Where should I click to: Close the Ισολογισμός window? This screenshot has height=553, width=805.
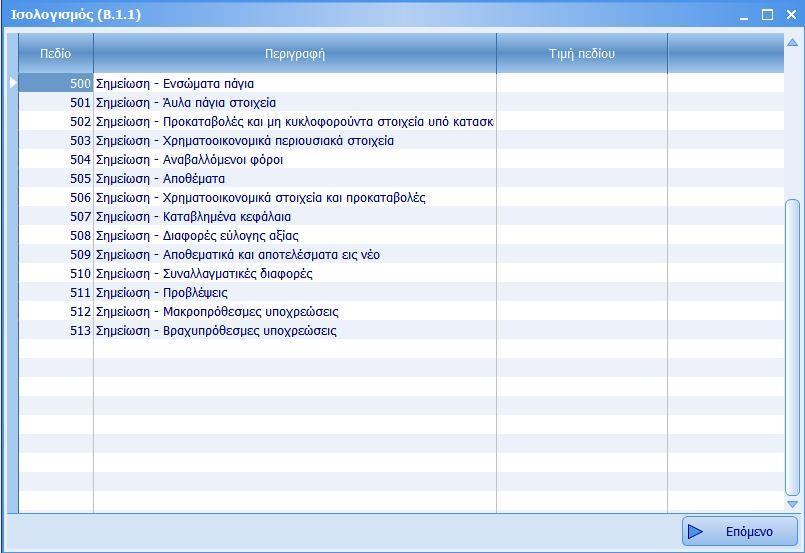(791, 14)
